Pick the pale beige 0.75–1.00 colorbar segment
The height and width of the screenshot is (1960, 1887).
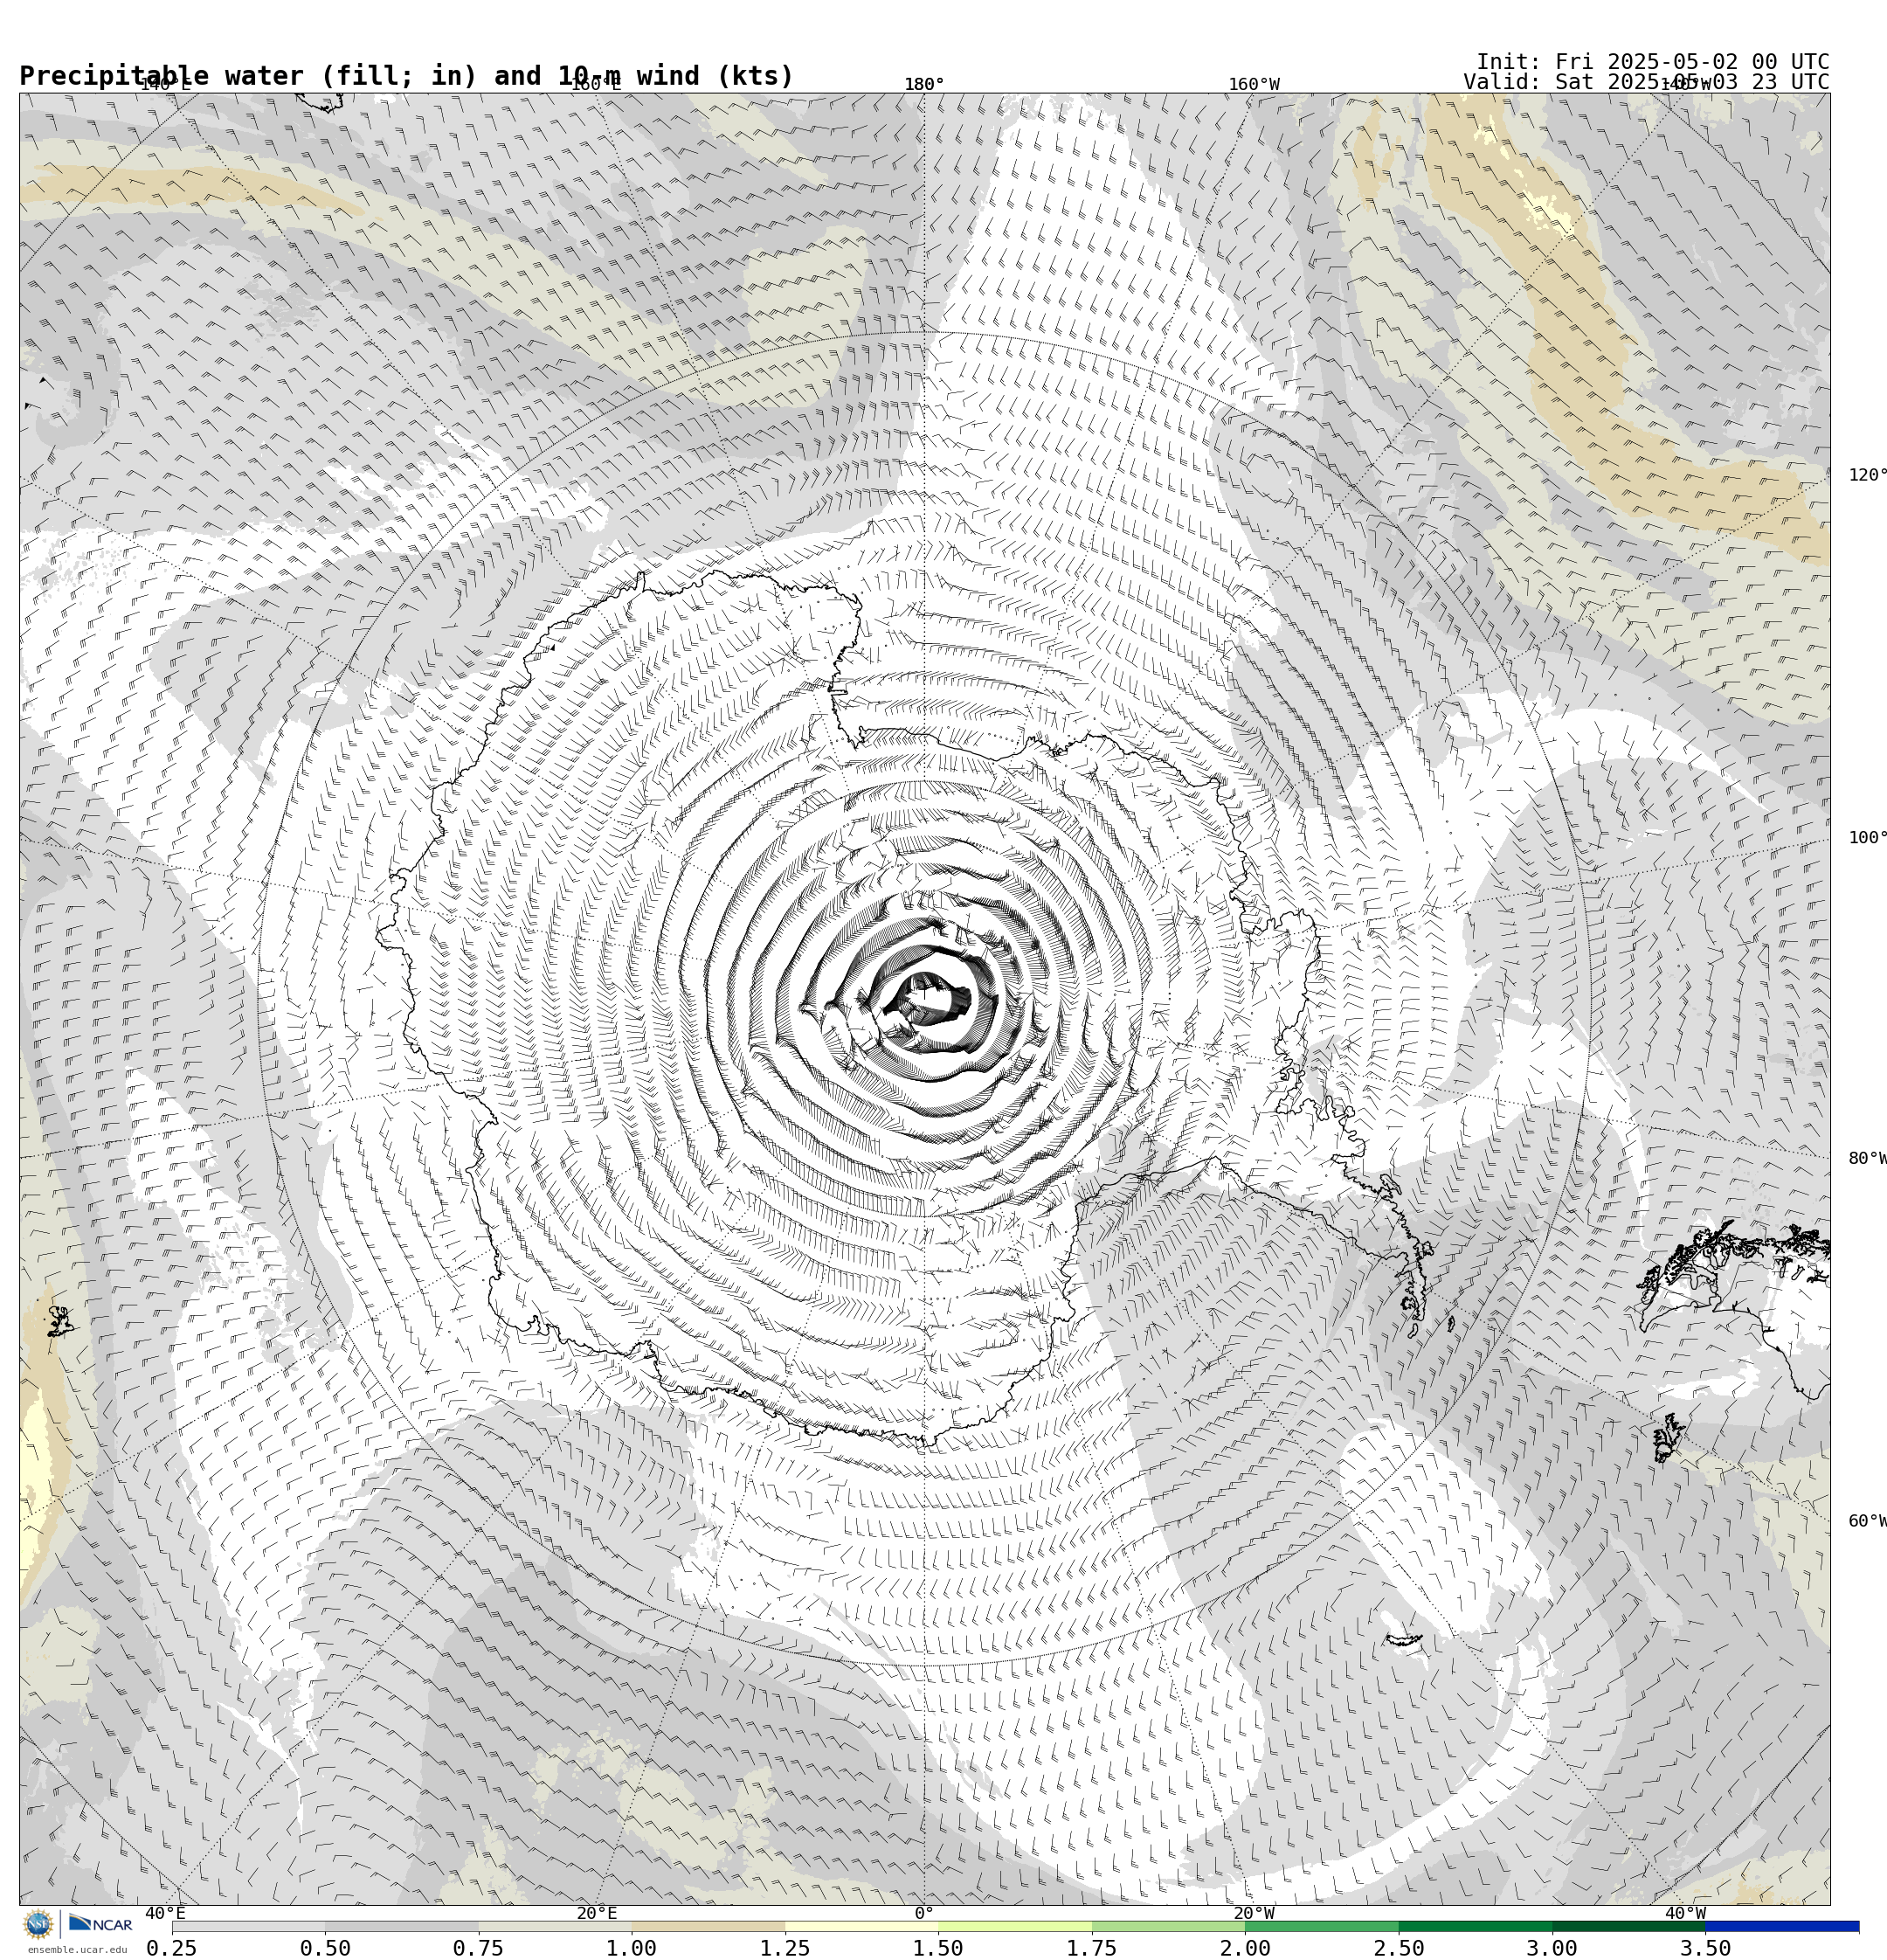click(555, 1926)
